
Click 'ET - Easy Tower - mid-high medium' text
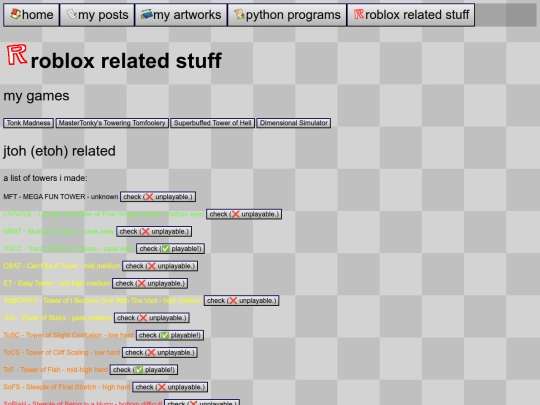coord(57,283)
